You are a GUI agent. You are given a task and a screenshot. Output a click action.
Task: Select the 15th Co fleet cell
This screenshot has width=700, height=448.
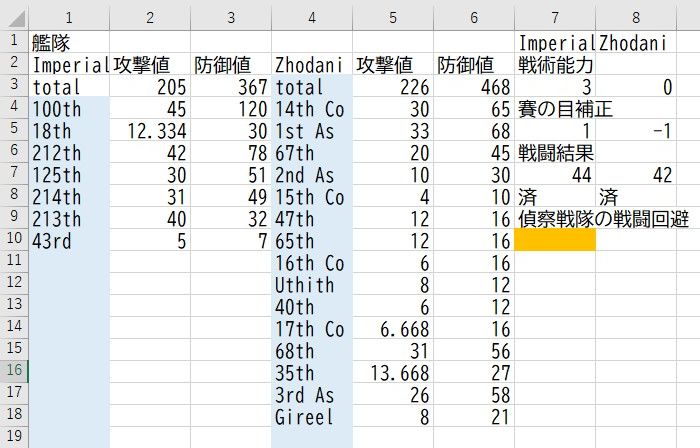coord(312,196)
